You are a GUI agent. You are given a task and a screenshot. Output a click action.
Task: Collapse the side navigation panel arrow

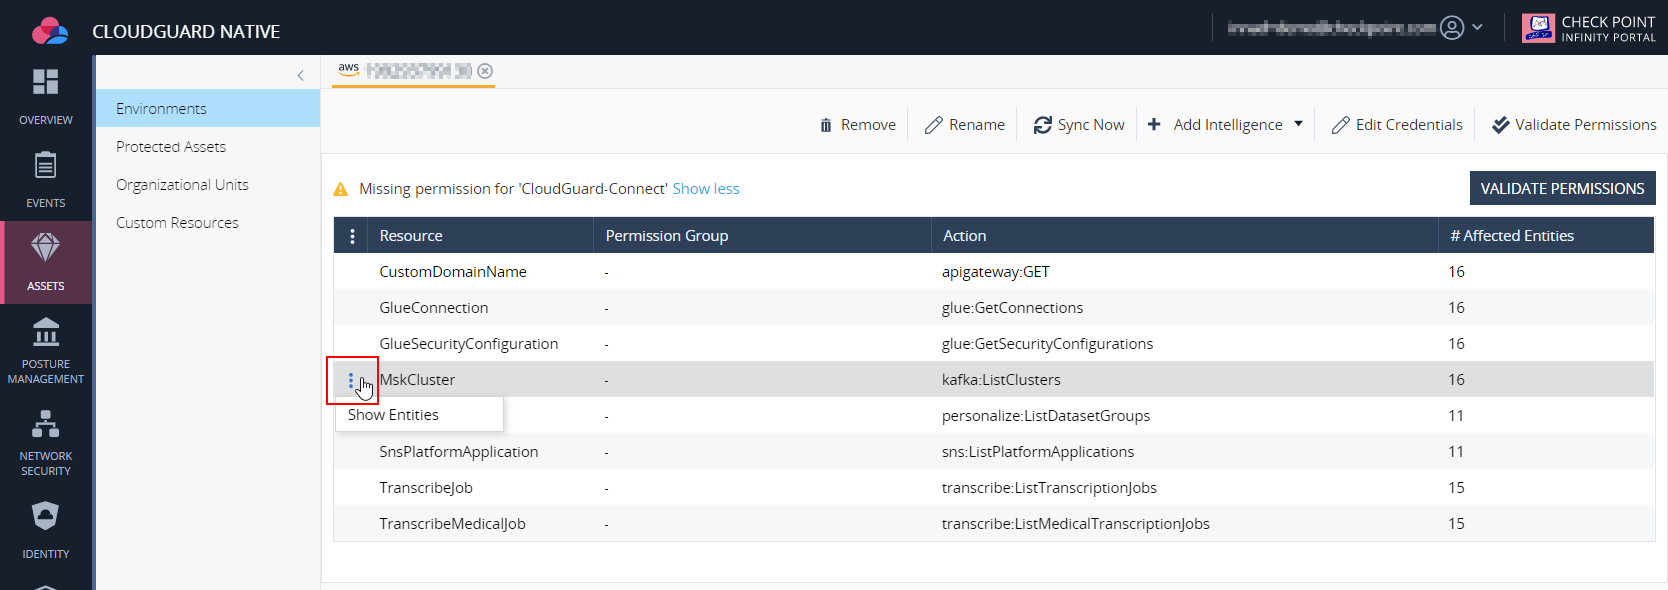point(300,75)
